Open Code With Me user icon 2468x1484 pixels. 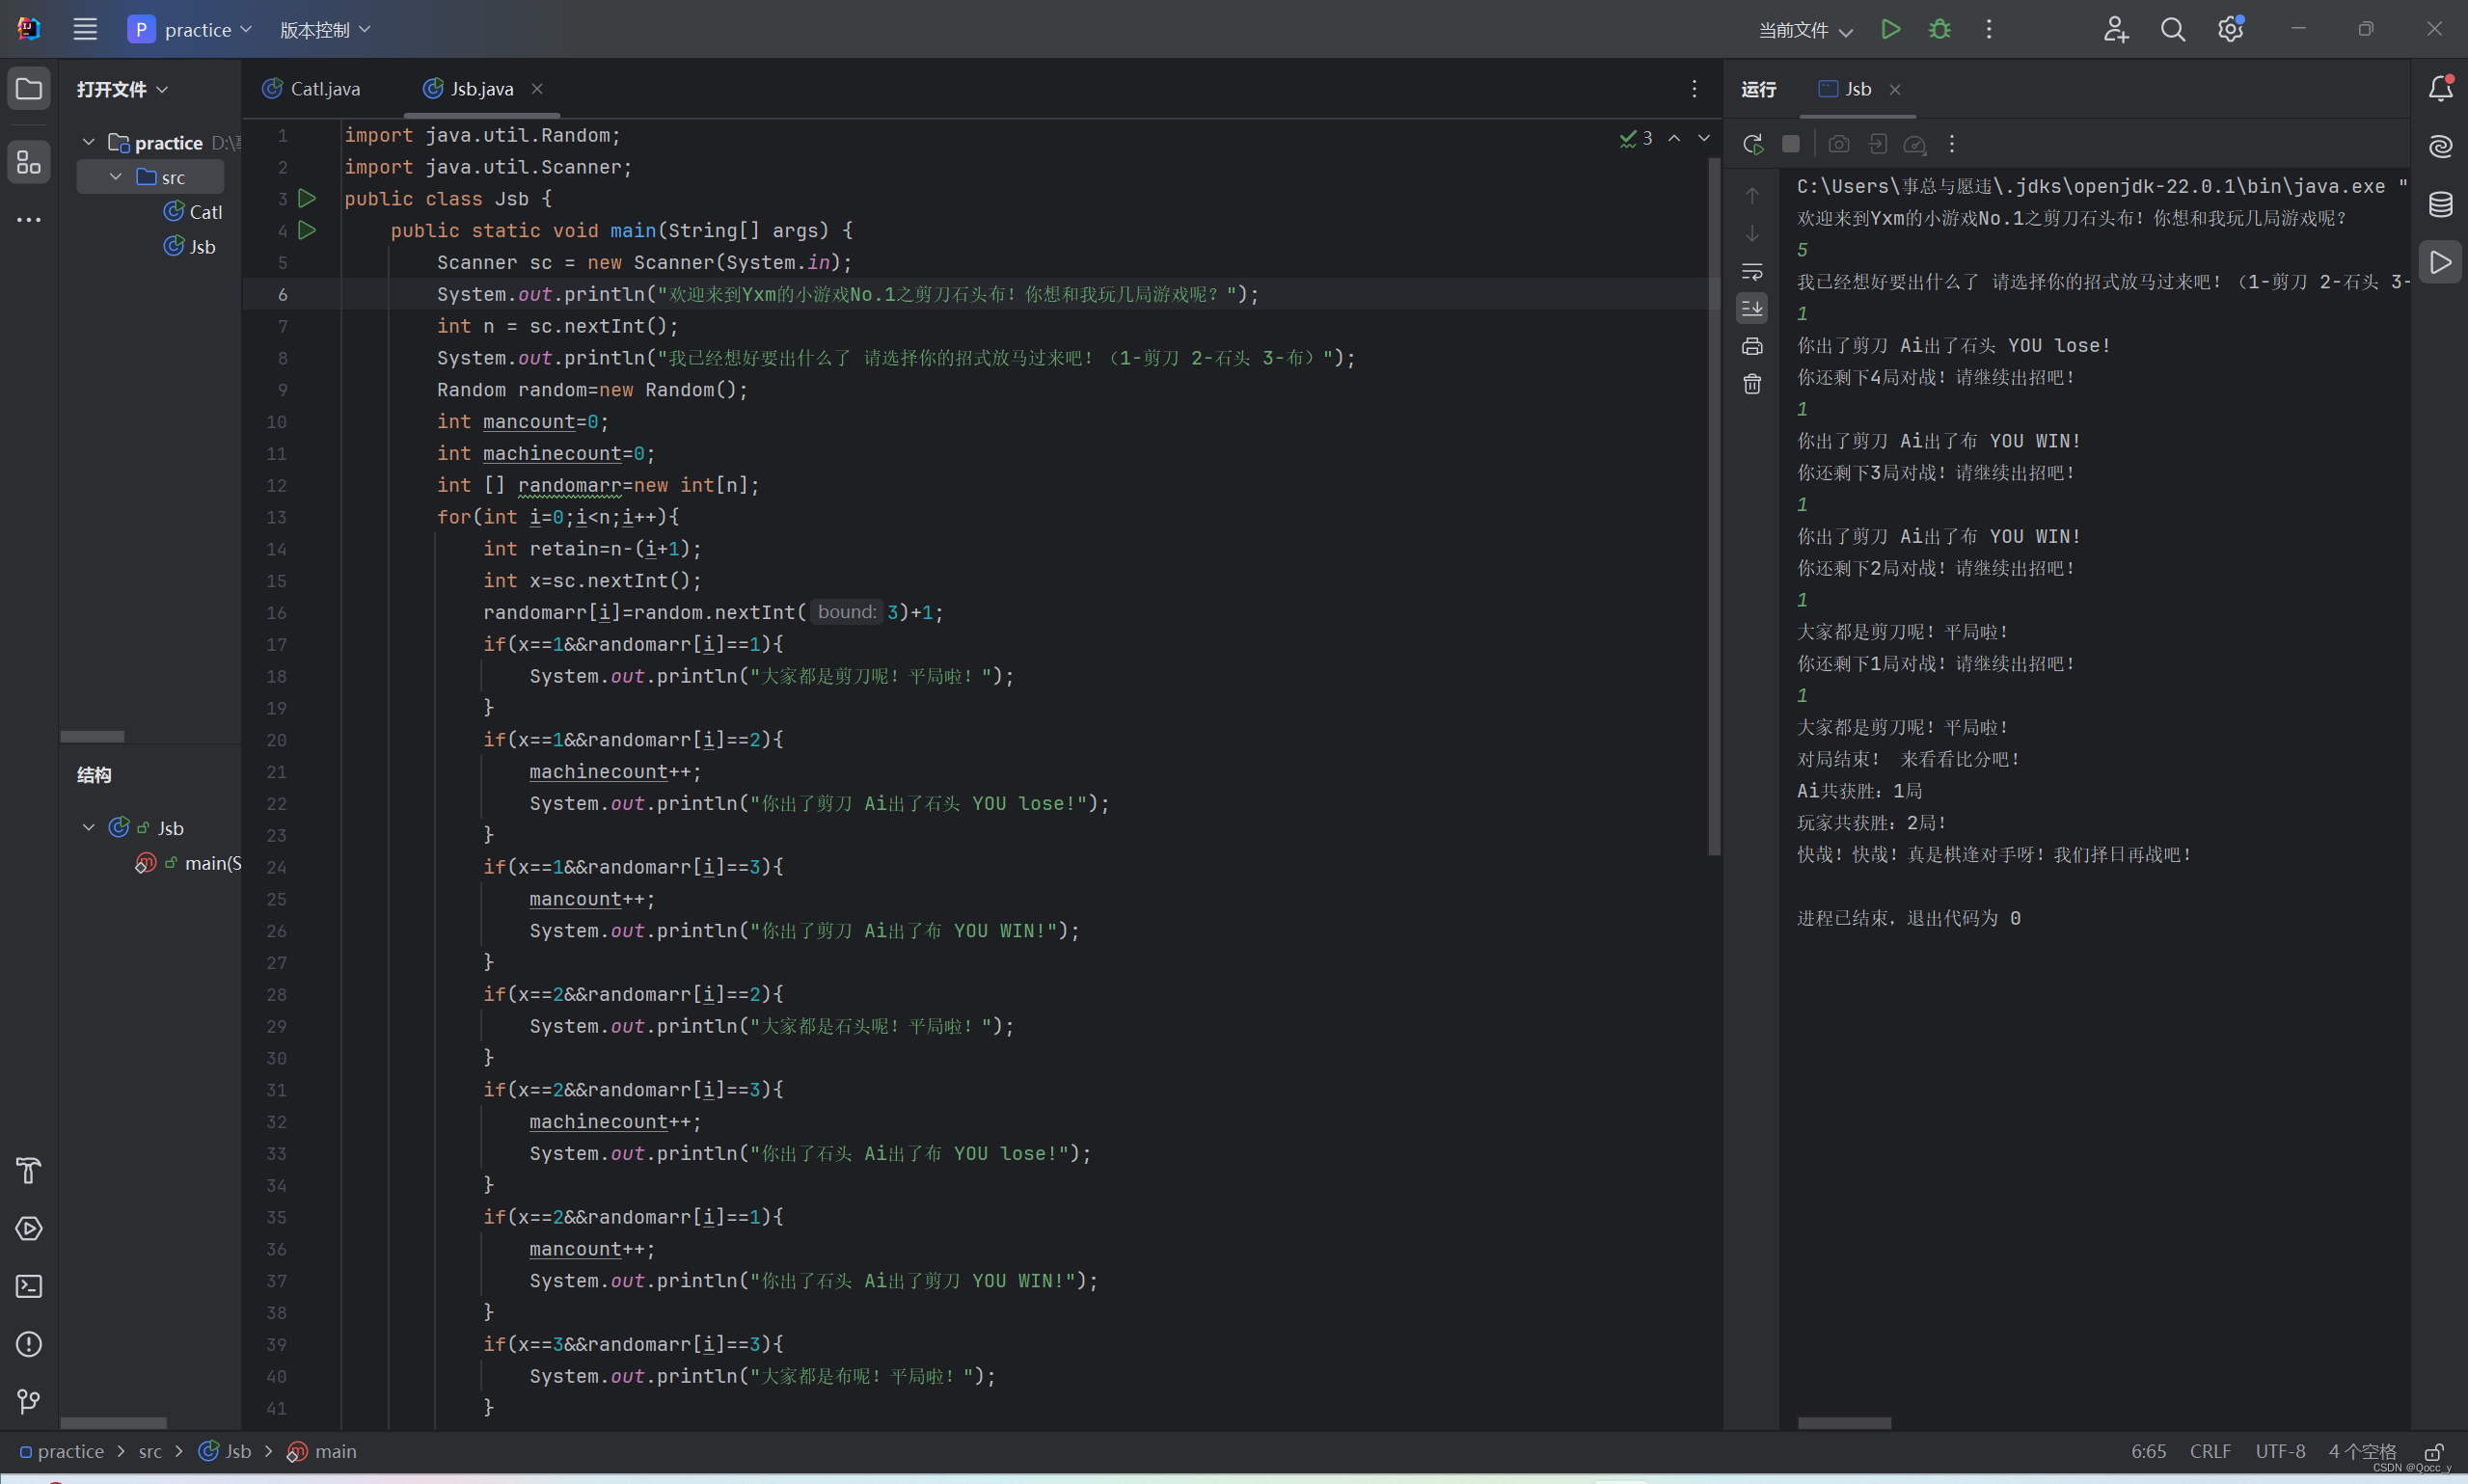pyautogui.click(x=2115, y=29)
